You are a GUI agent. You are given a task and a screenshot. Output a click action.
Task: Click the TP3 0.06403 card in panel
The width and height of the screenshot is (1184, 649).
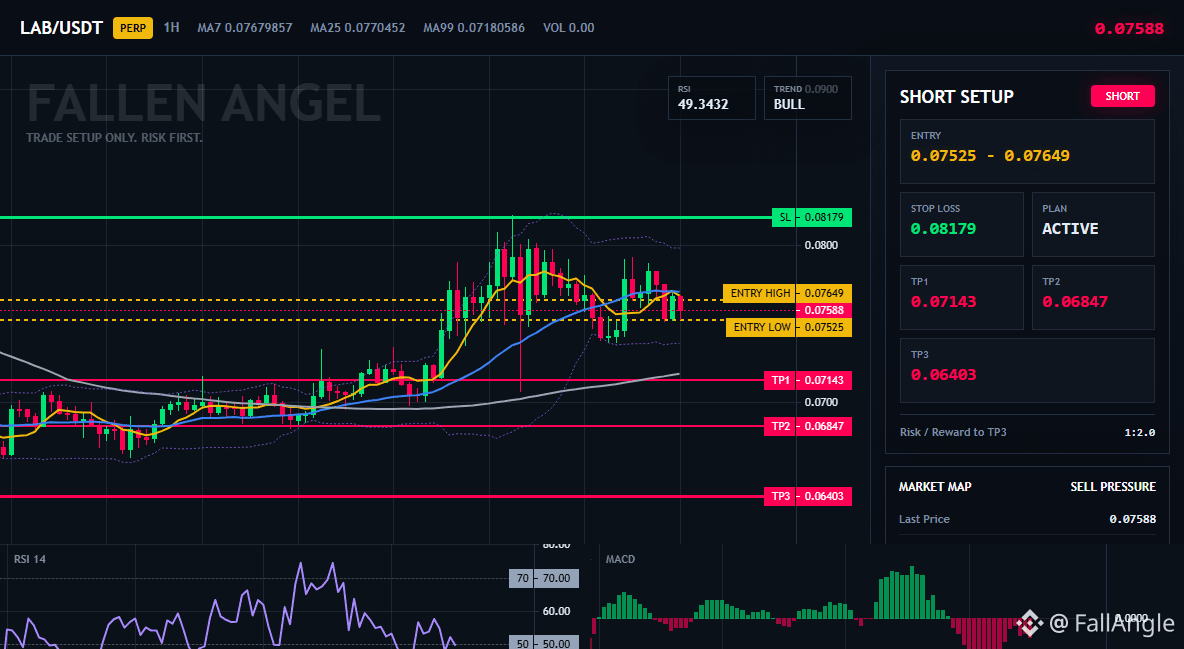(x=1027, y=370)
